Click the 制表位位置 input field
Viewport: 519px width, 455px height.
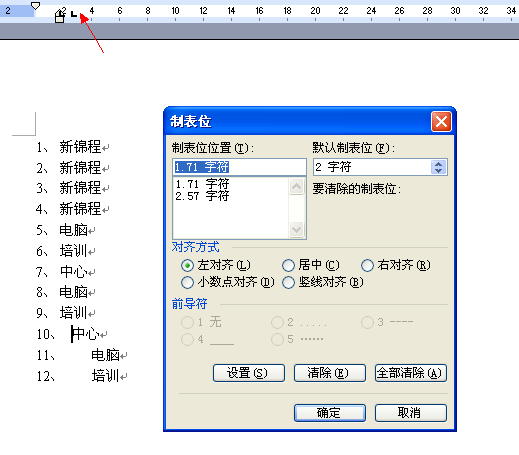click(239, 167)
